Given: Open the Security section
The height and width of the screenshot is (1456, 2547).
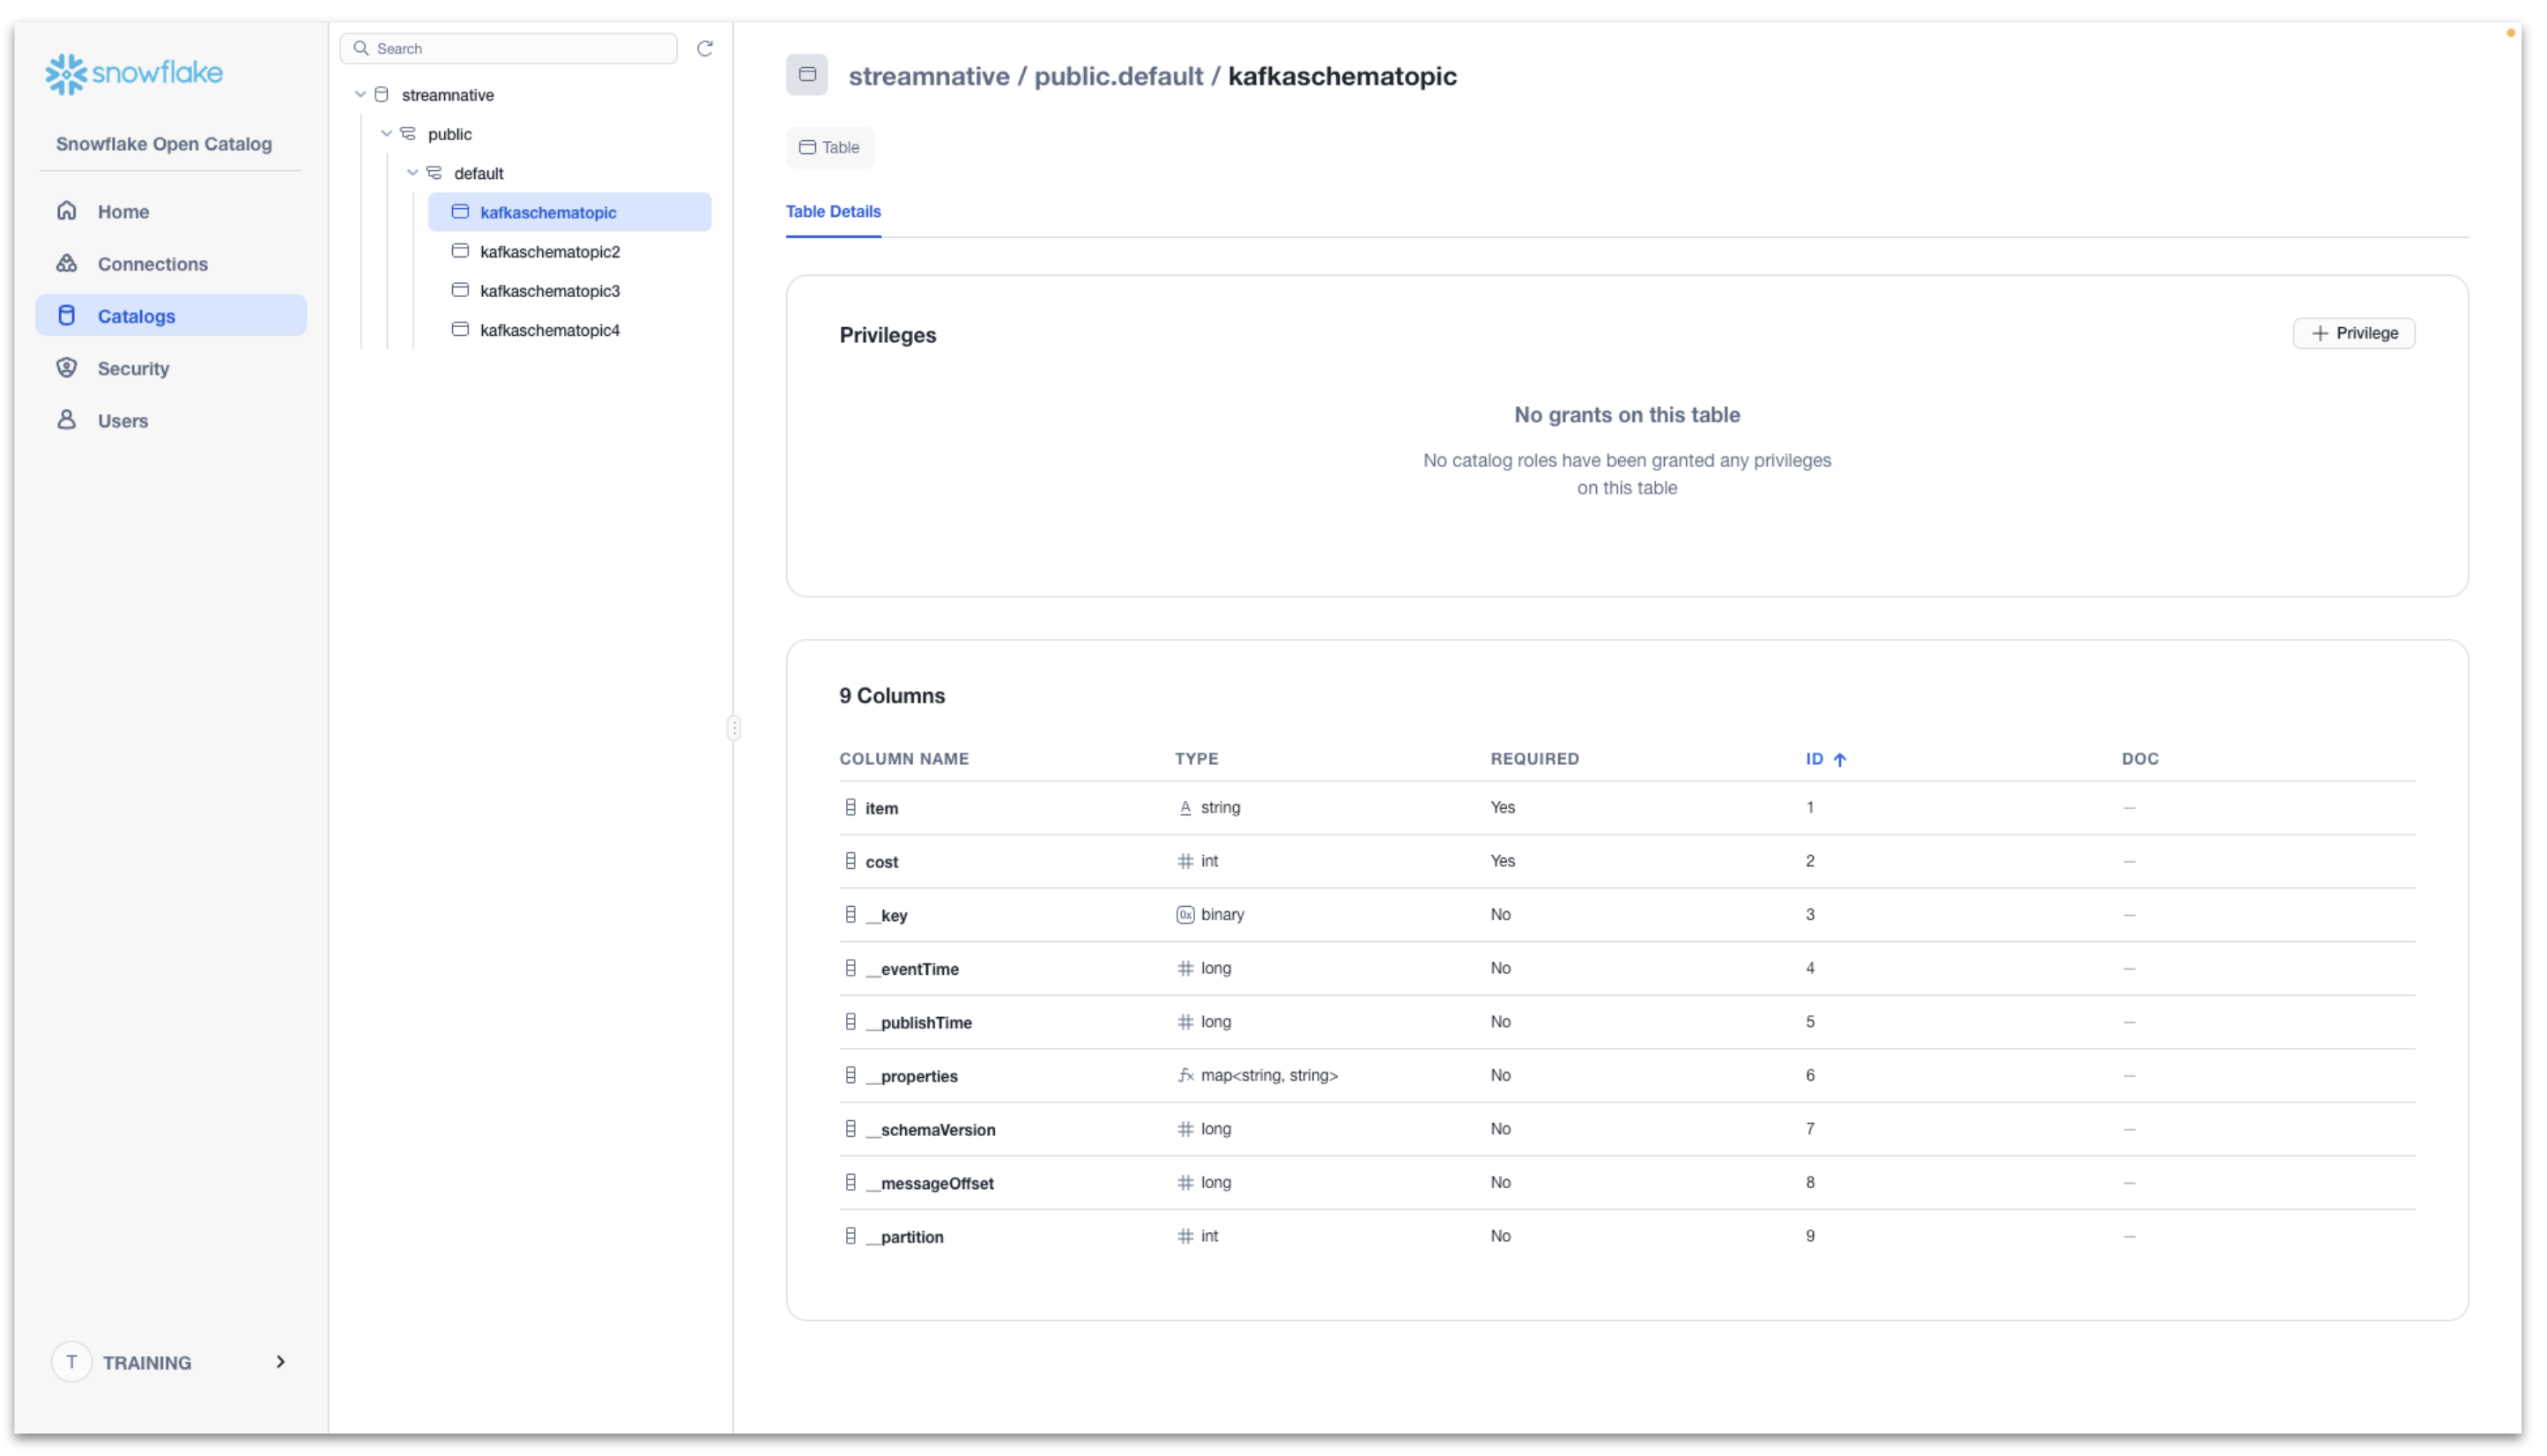Looking at the screenshot, I should 66,368.
